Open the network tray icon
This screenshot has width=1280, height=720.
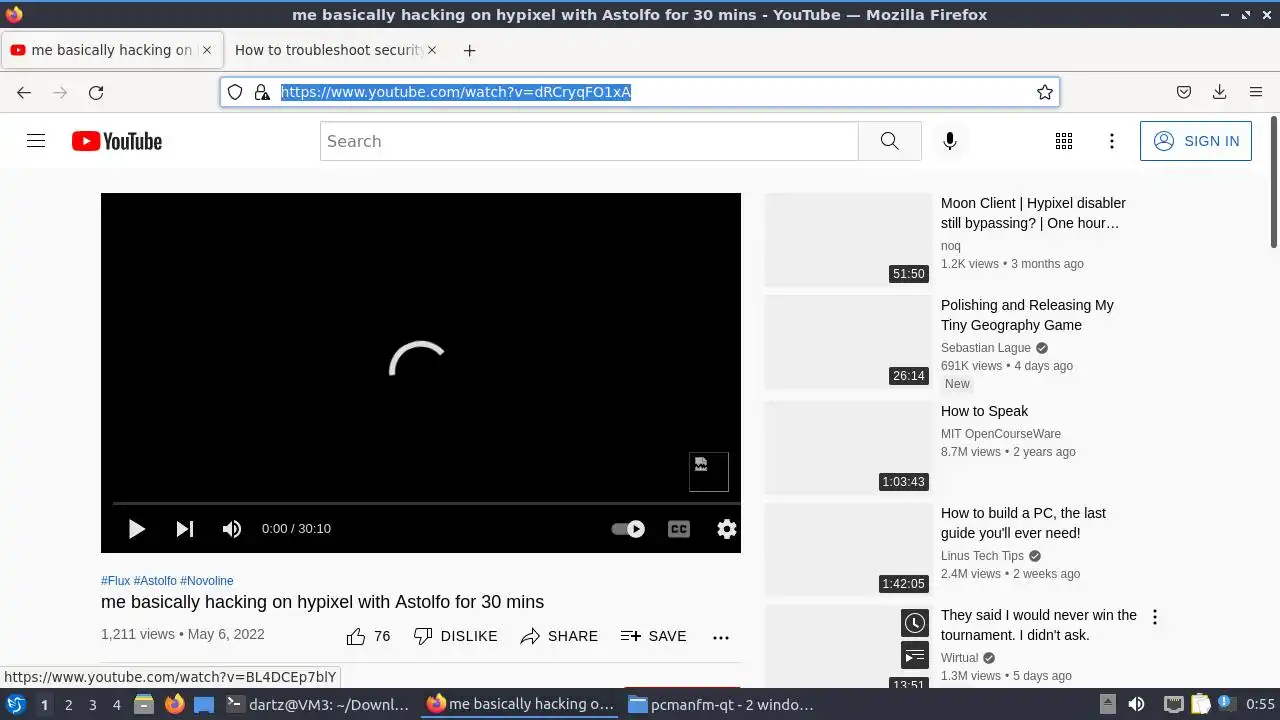coord(1174,705)
